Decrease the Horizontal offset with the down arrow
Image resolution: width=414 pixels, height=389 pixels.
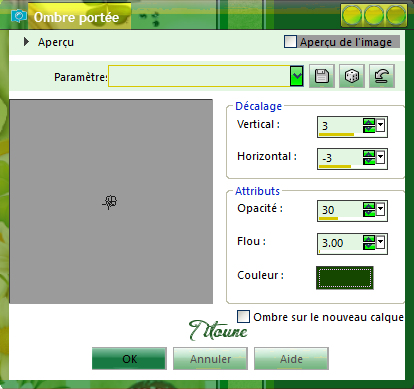pos(369,161)
